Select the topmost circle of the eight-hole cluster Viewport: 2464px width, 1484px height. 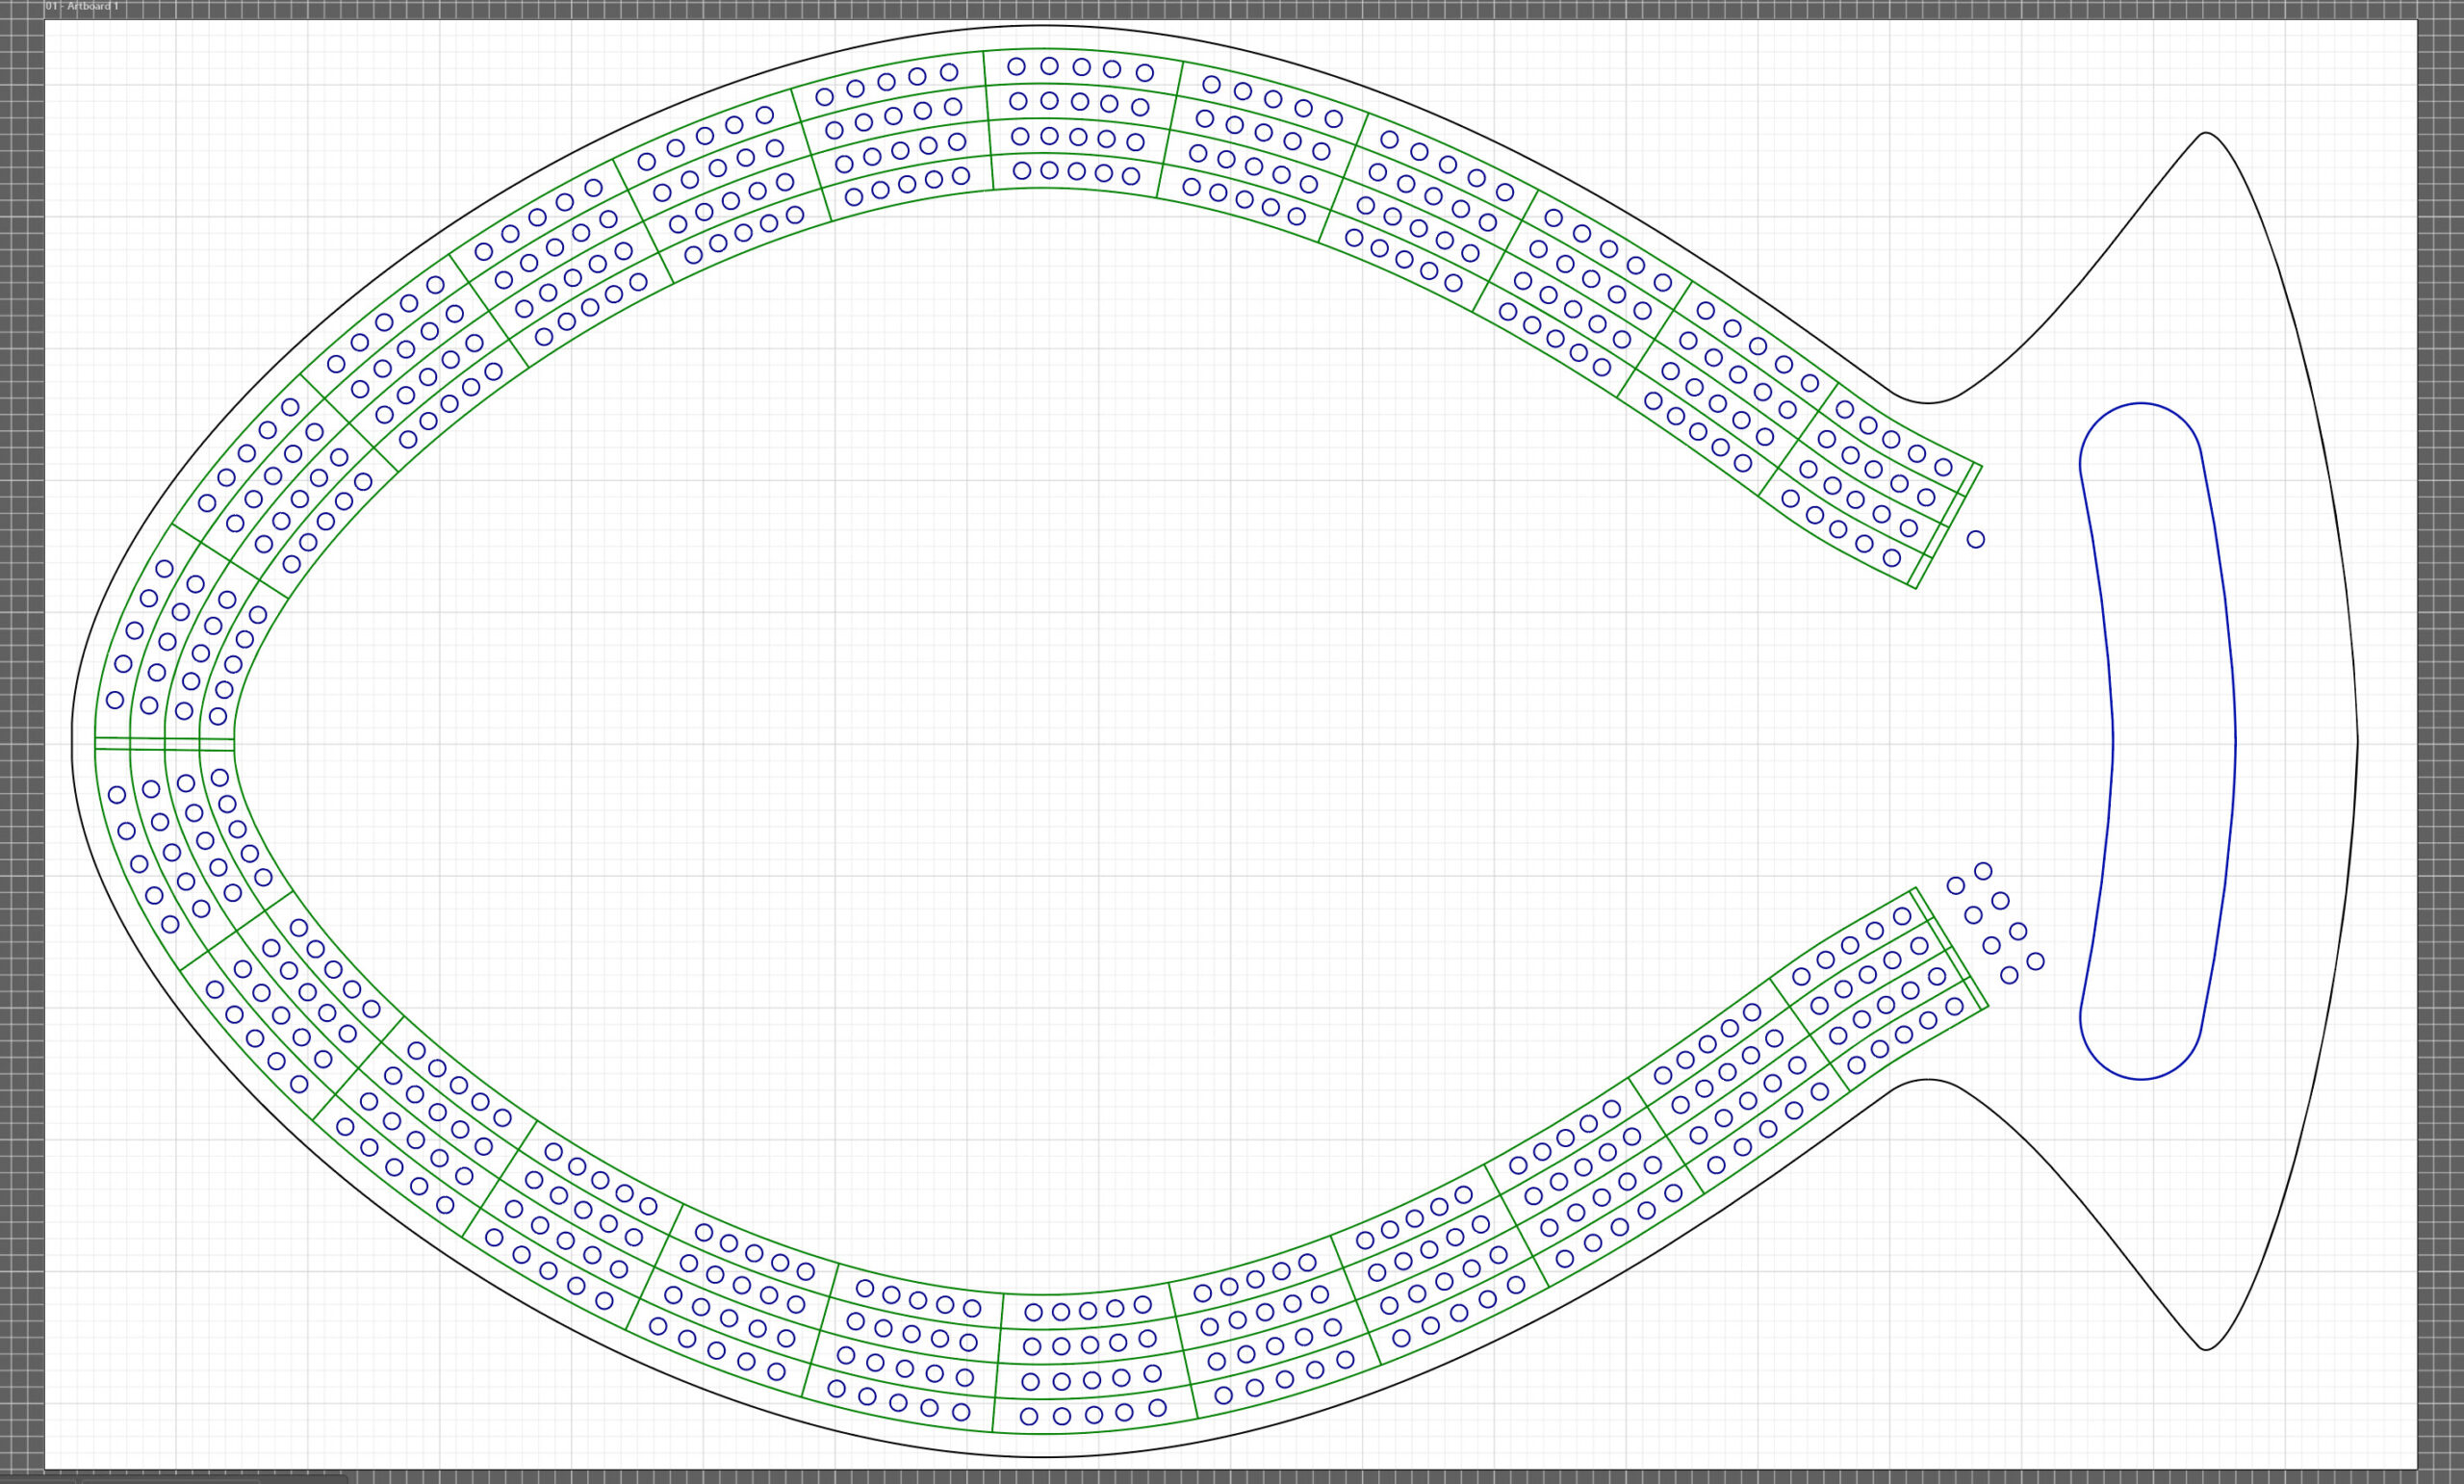pos(1983,871)
